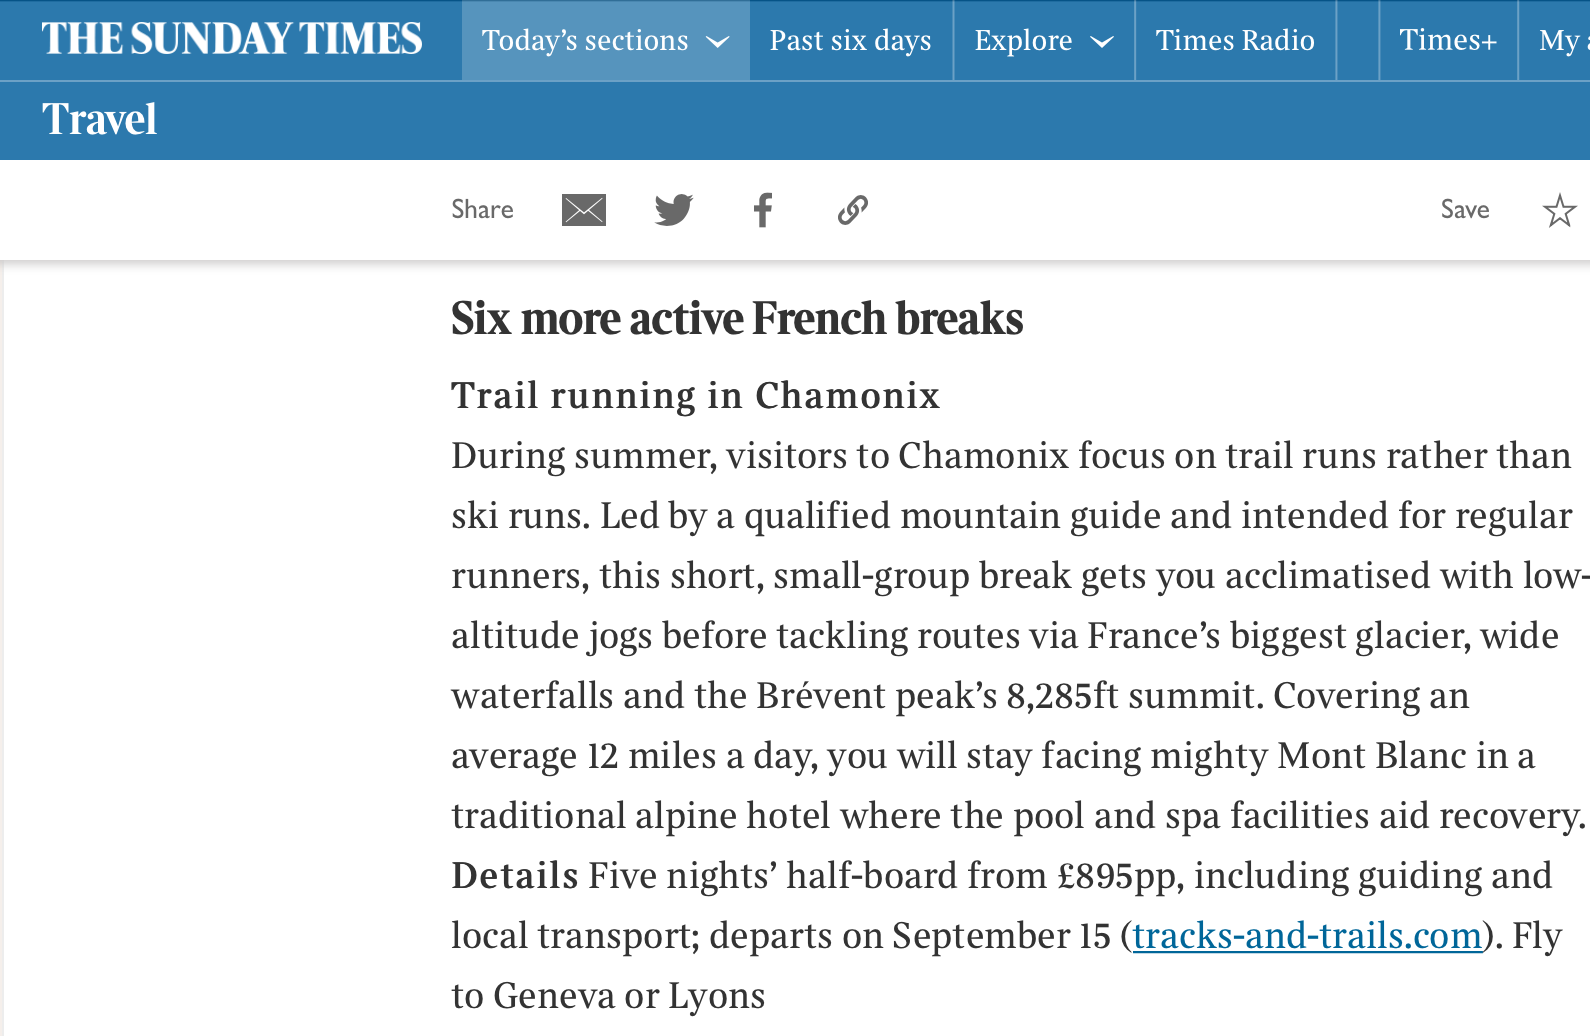Follow the tracks-and-trails.com link
Image resolution: width=1590 pixels, height=1036 pixels.
point(1306,936)
